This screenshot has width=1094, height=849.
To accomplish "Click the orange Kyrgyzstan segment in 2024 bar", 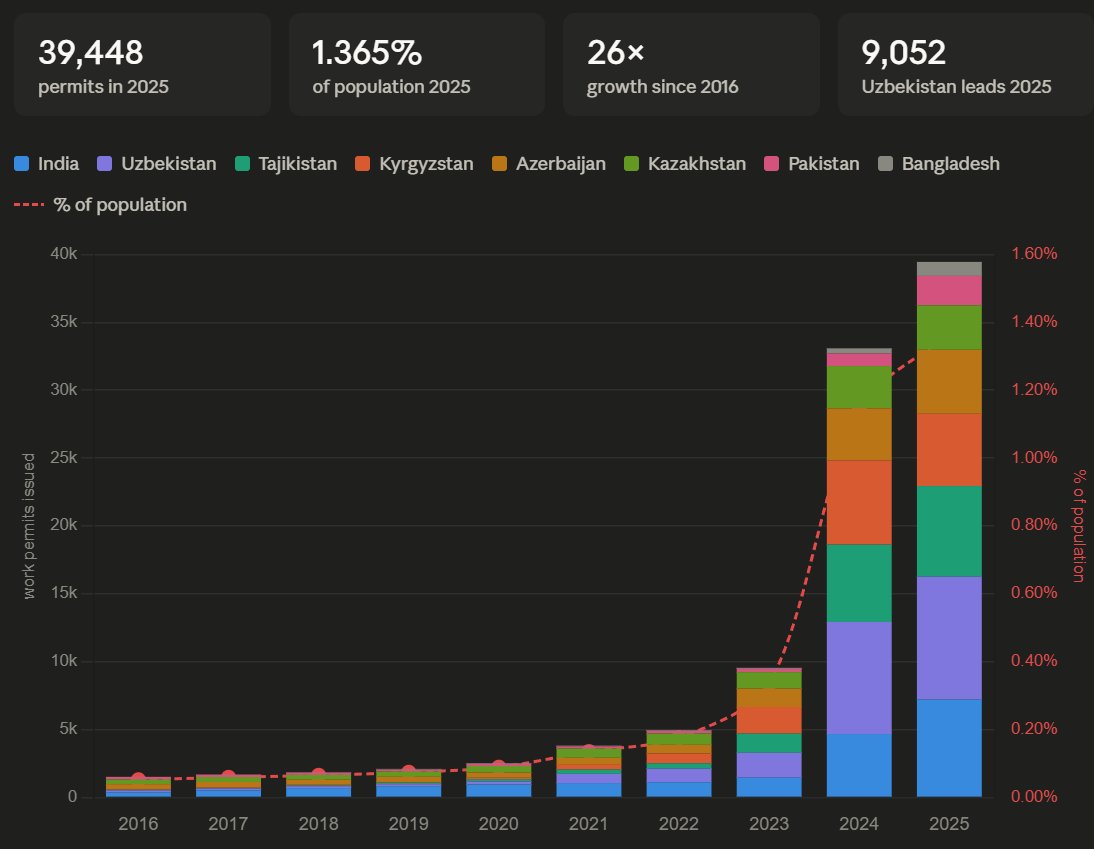I will coord(859,502).
